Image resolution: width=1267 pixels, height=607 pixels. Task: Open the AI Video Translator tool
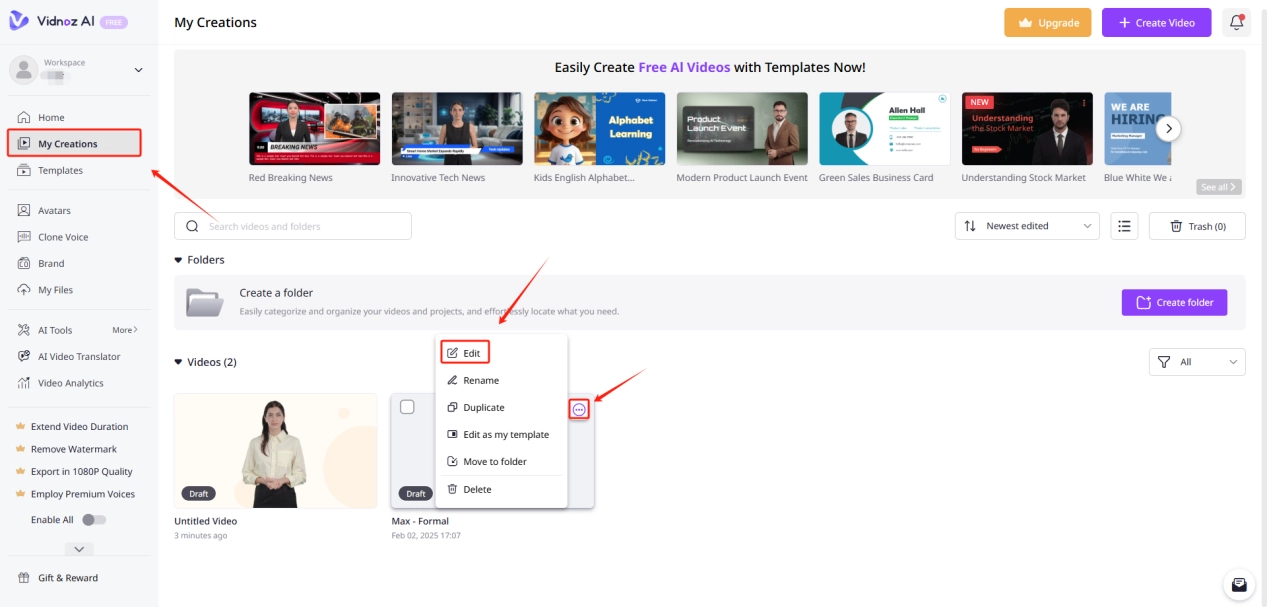(78, 357)
